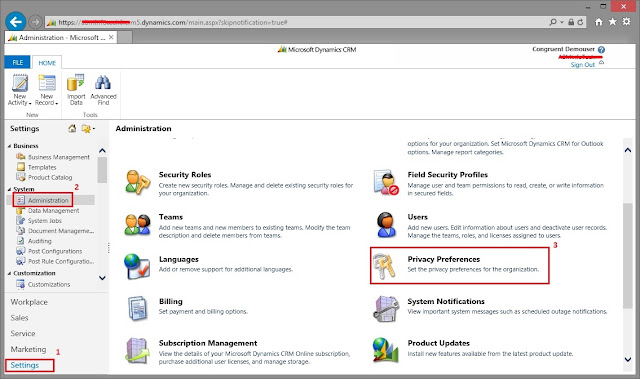The height and width of the screenshot is (379, 640).
Task: Open the FILE ribbon tab
Action: [x=18, y=62]
